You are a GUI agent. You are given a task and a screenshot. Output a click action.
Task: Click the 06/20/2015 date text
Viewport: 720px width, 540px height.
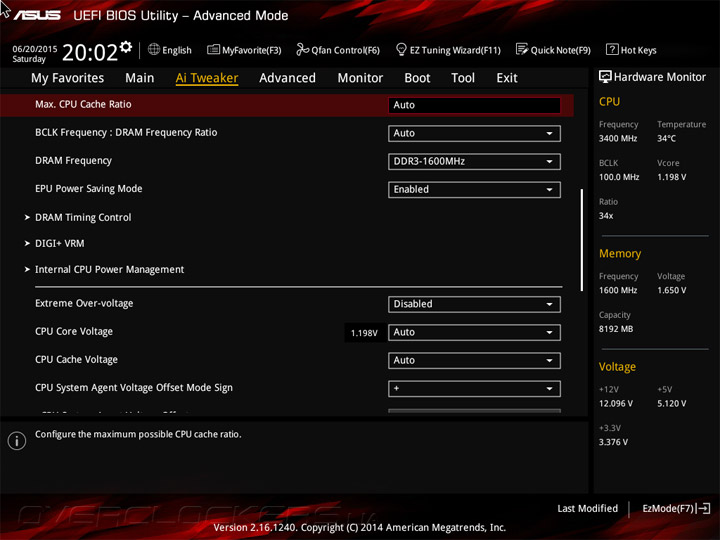tap(34, 49)
